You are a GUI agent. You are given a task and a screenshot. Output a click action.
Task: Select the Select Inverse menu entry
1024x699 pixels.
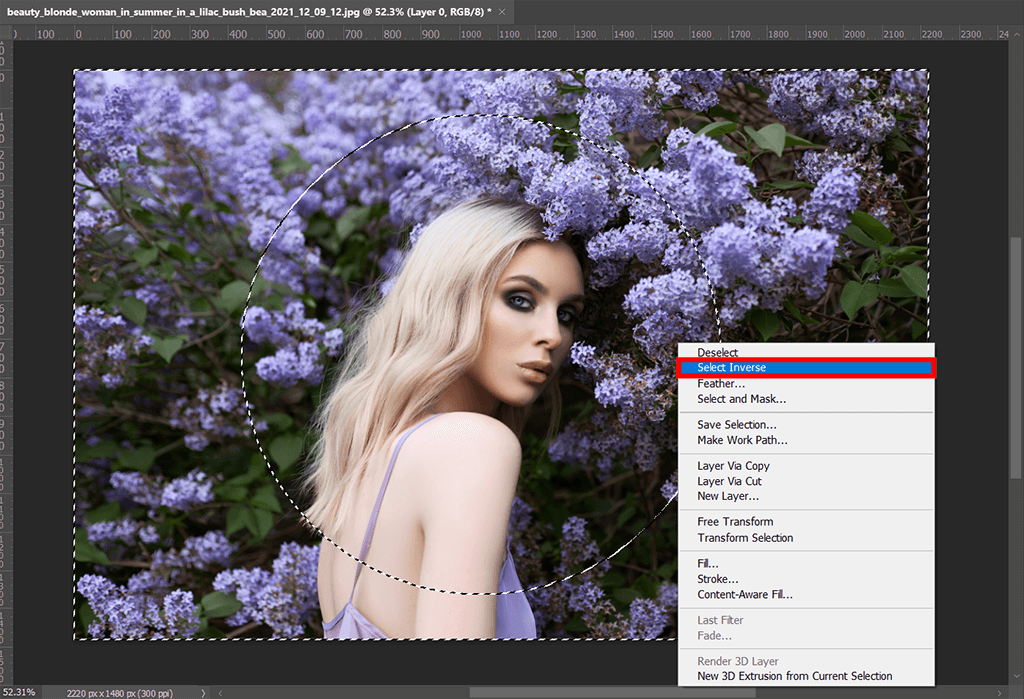coord(806,367)
